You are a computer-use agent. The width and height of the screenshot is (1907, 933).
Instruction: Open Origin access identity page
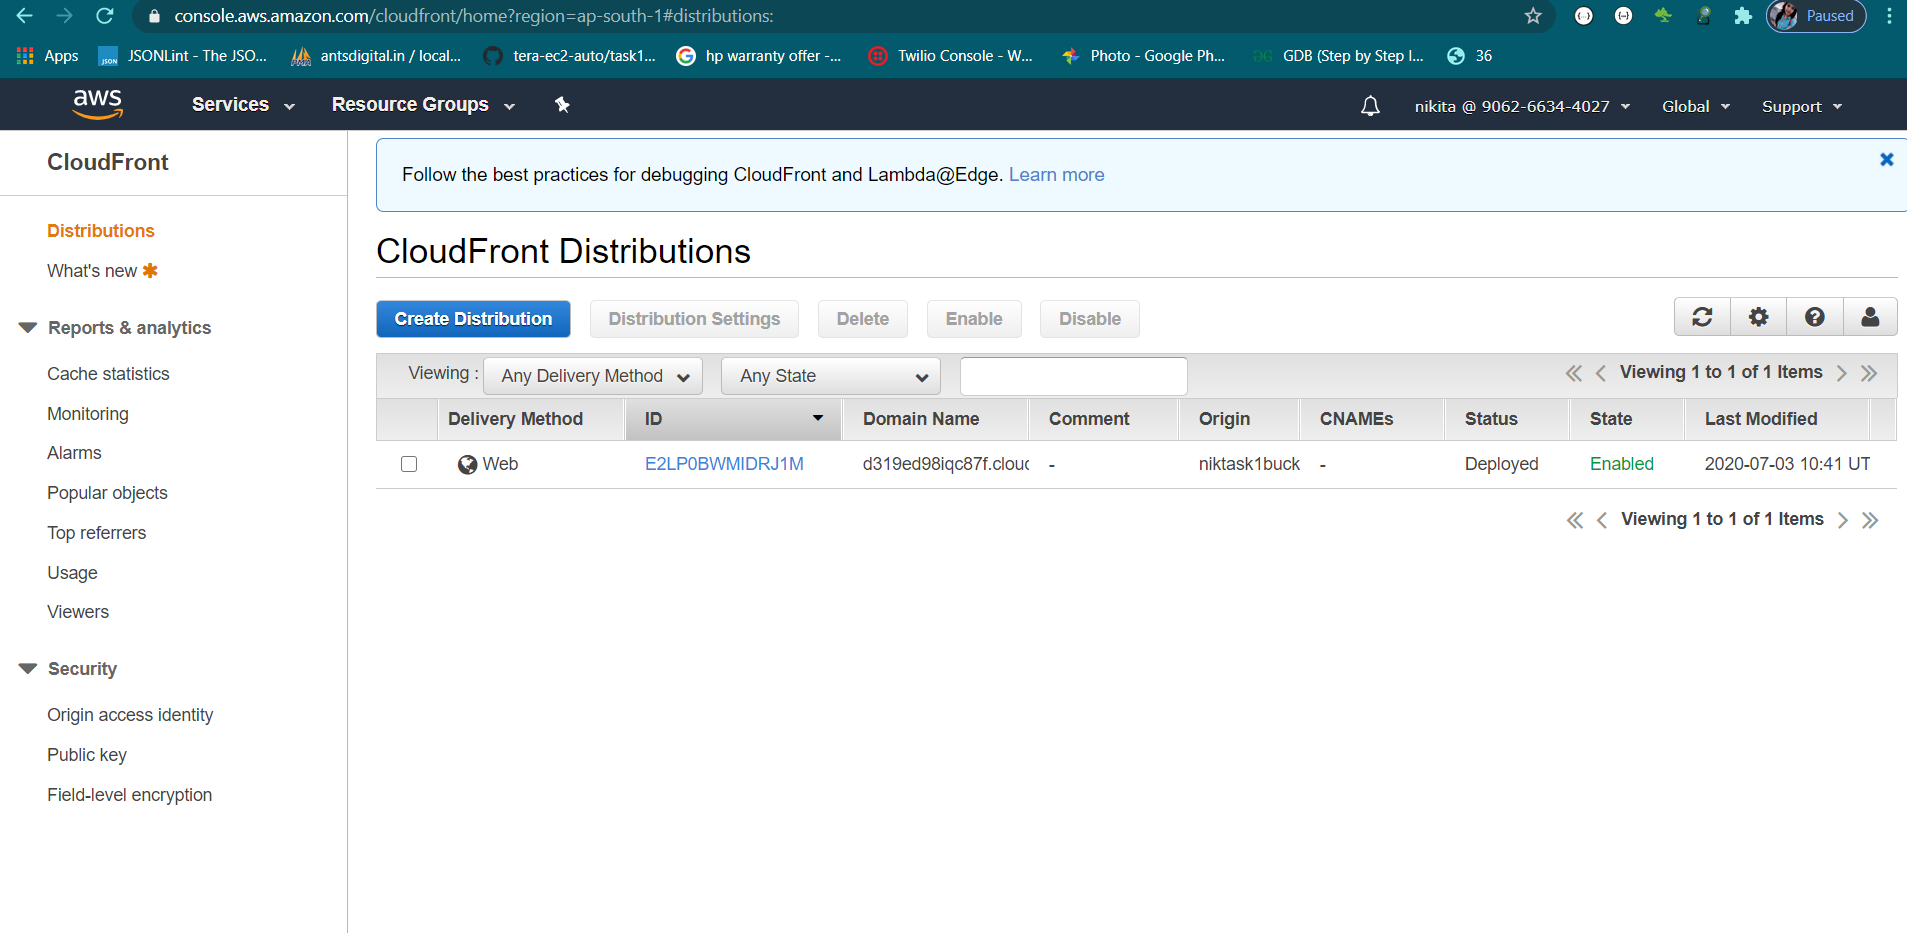[x=130, y=715]
